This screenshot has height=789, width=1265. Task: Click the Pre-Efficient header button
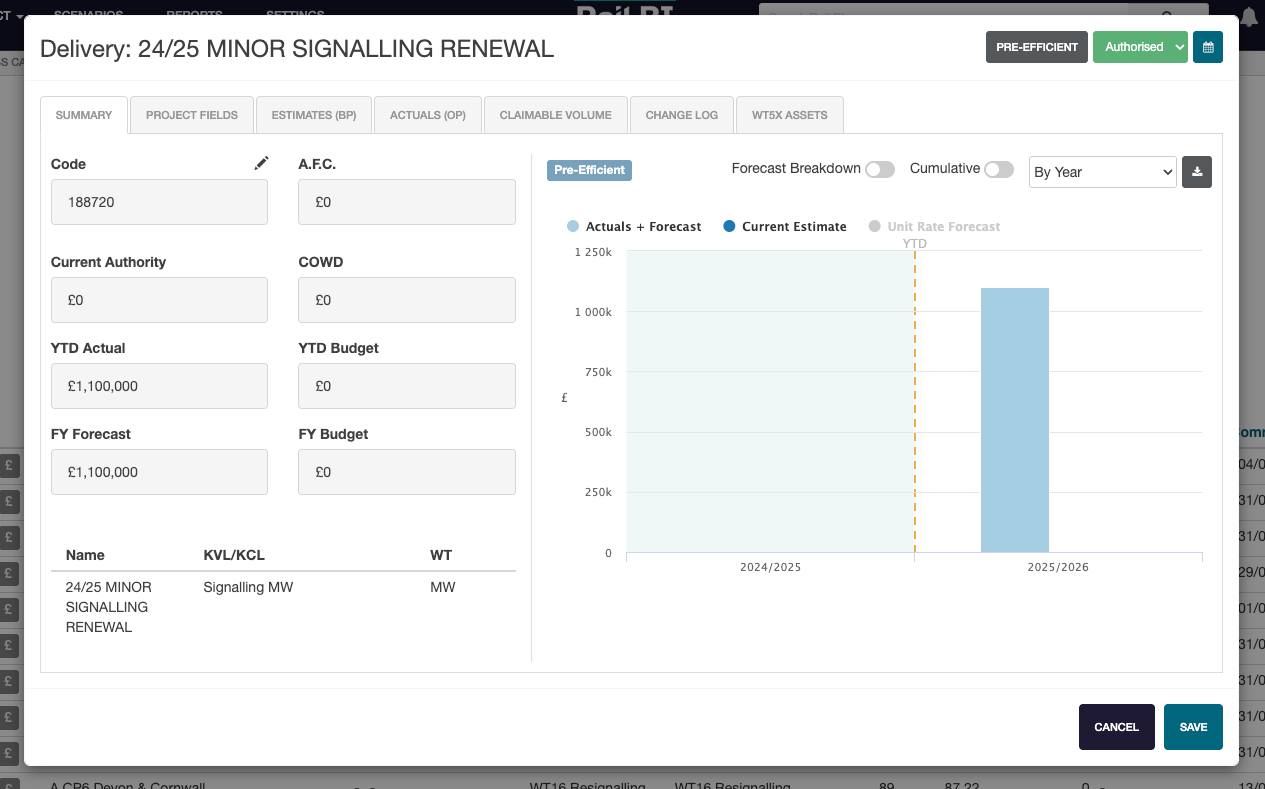1036,47
